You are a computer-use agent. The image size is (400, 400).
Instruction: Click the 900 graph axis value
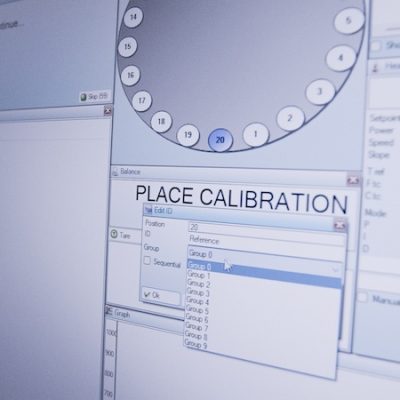coord(110,353)
